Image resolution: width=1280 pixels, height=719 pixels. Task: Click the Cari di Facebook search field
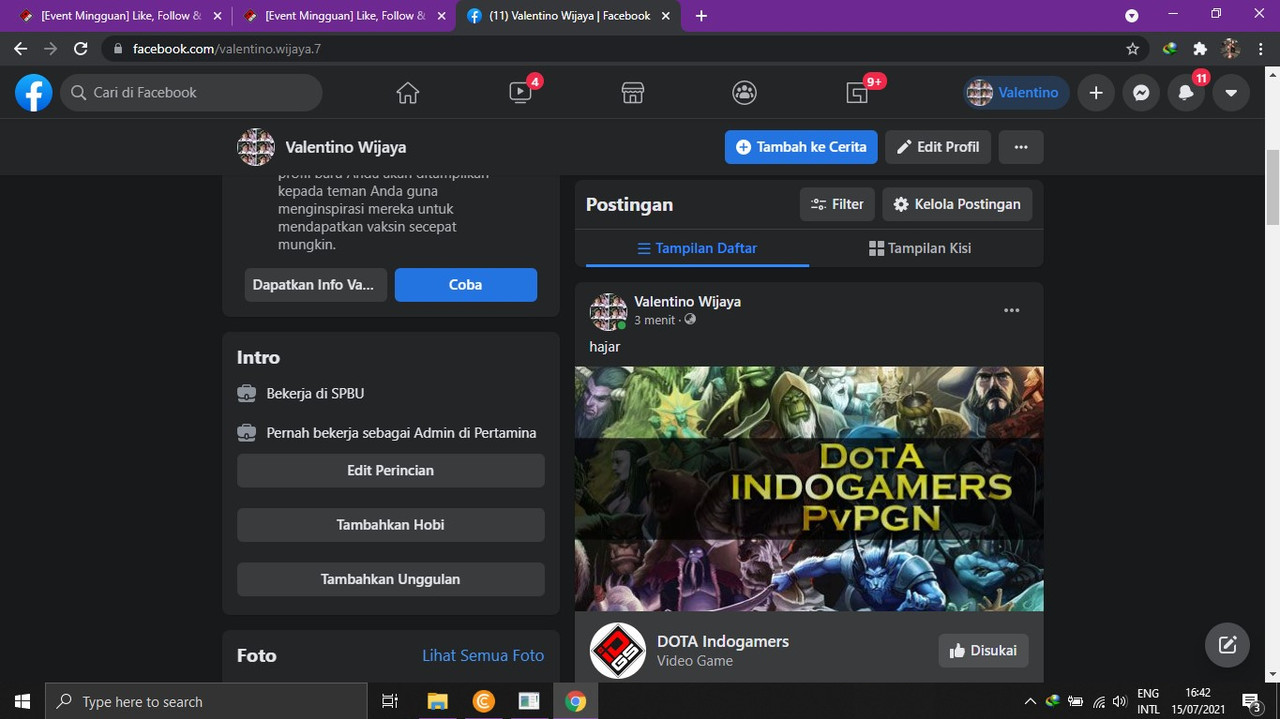point(191,93)
